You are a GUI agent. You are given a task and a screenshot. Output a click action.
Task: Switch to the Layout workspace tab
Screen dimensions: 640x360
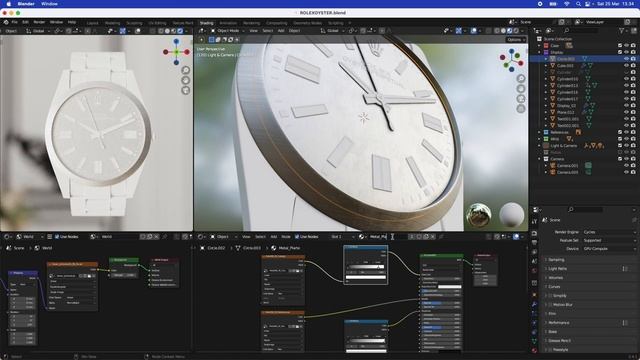point(92,23)
